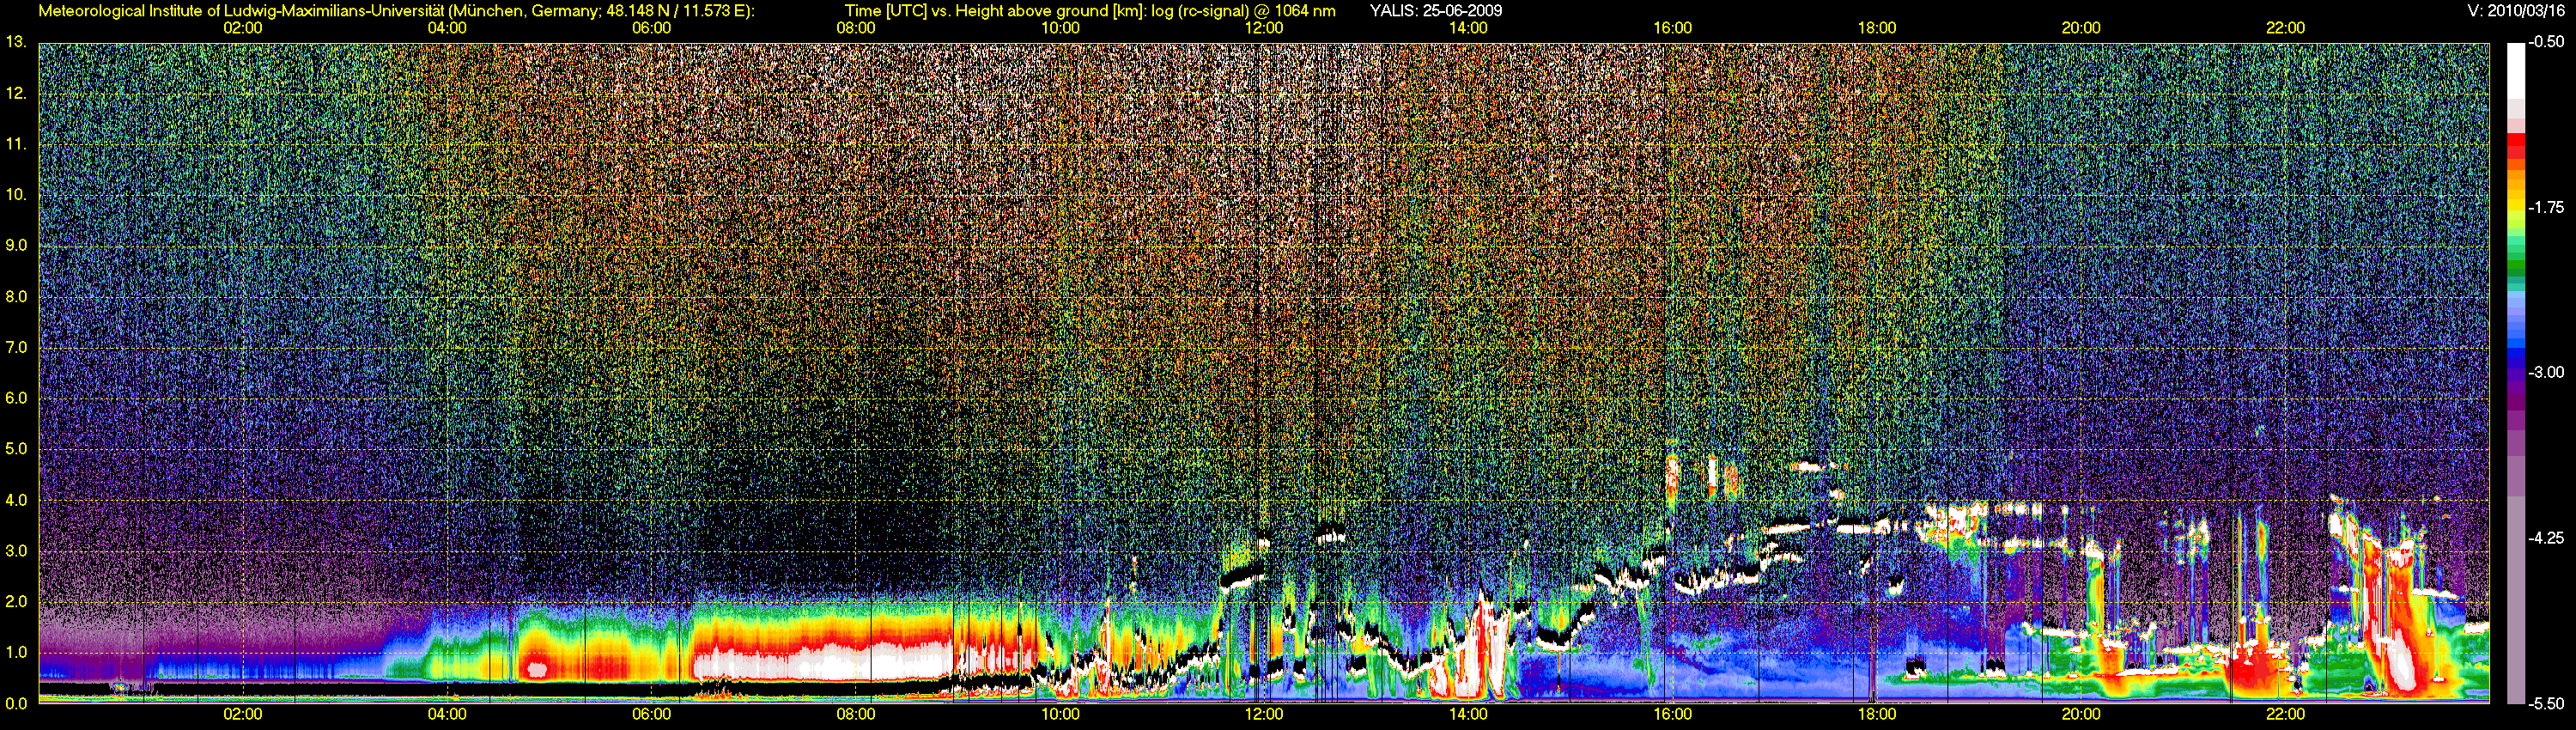Click '02:00' on the top time axis
This screenshot has height=730, width=2576.
pos(243,28)
